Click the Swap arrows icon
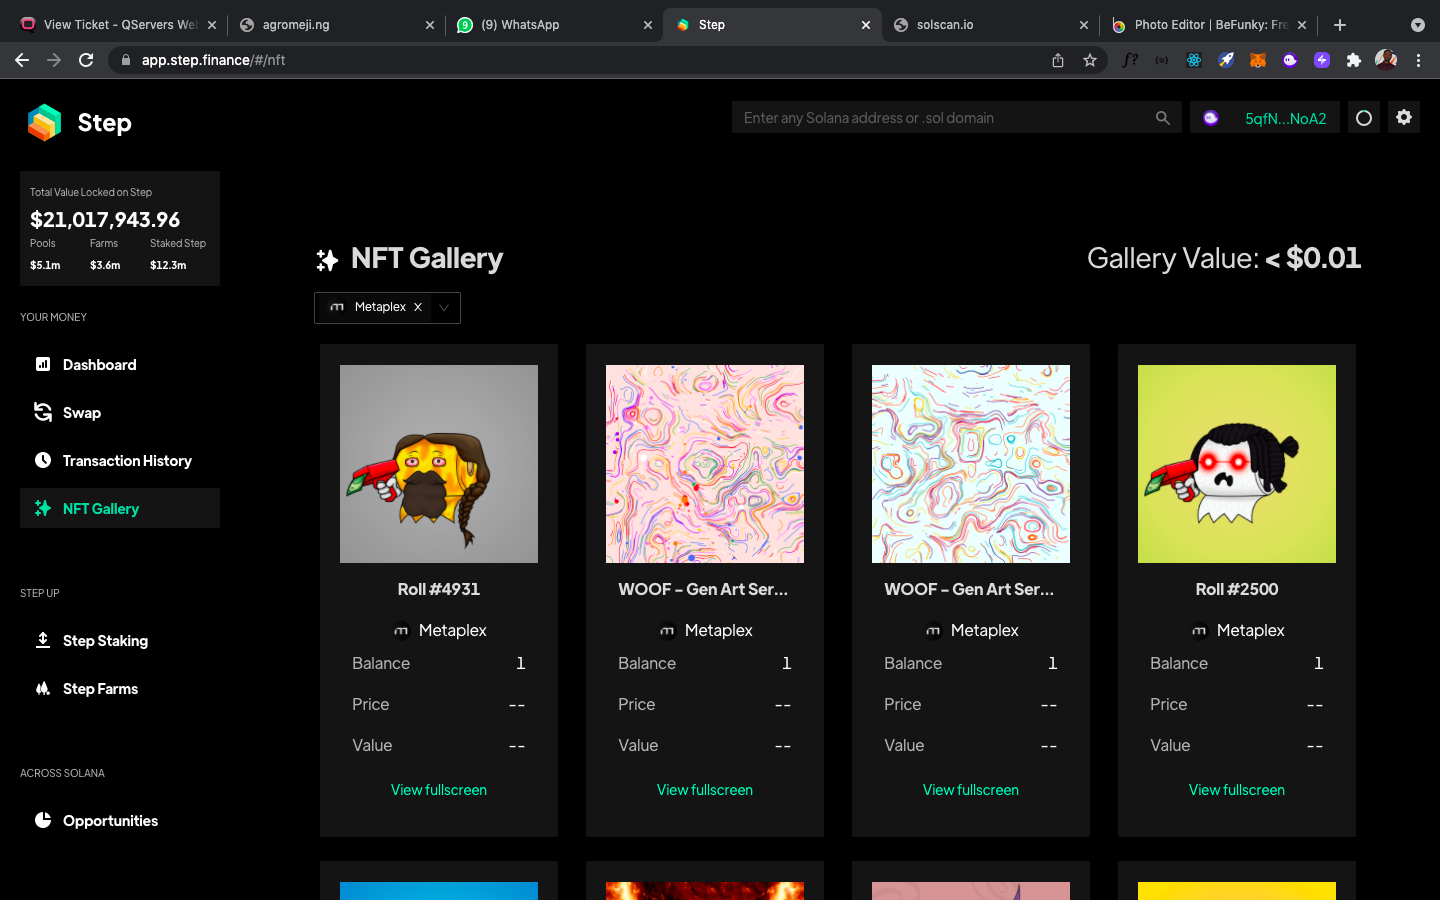Viewport: 1440px width, 900px height. [43, 412]
